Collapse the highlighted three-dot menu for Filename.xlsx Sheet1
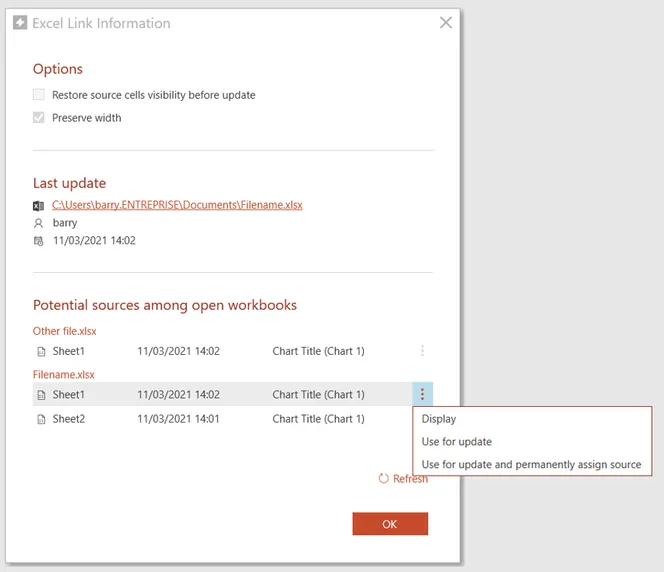This screenshot has width=664, height=572. (x=422, y=394)
